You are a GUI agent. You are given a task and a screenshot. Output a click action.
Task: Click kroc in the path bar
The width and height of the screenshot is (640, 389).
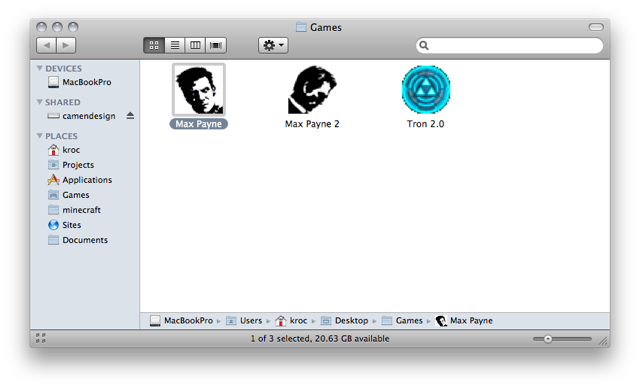298,321
